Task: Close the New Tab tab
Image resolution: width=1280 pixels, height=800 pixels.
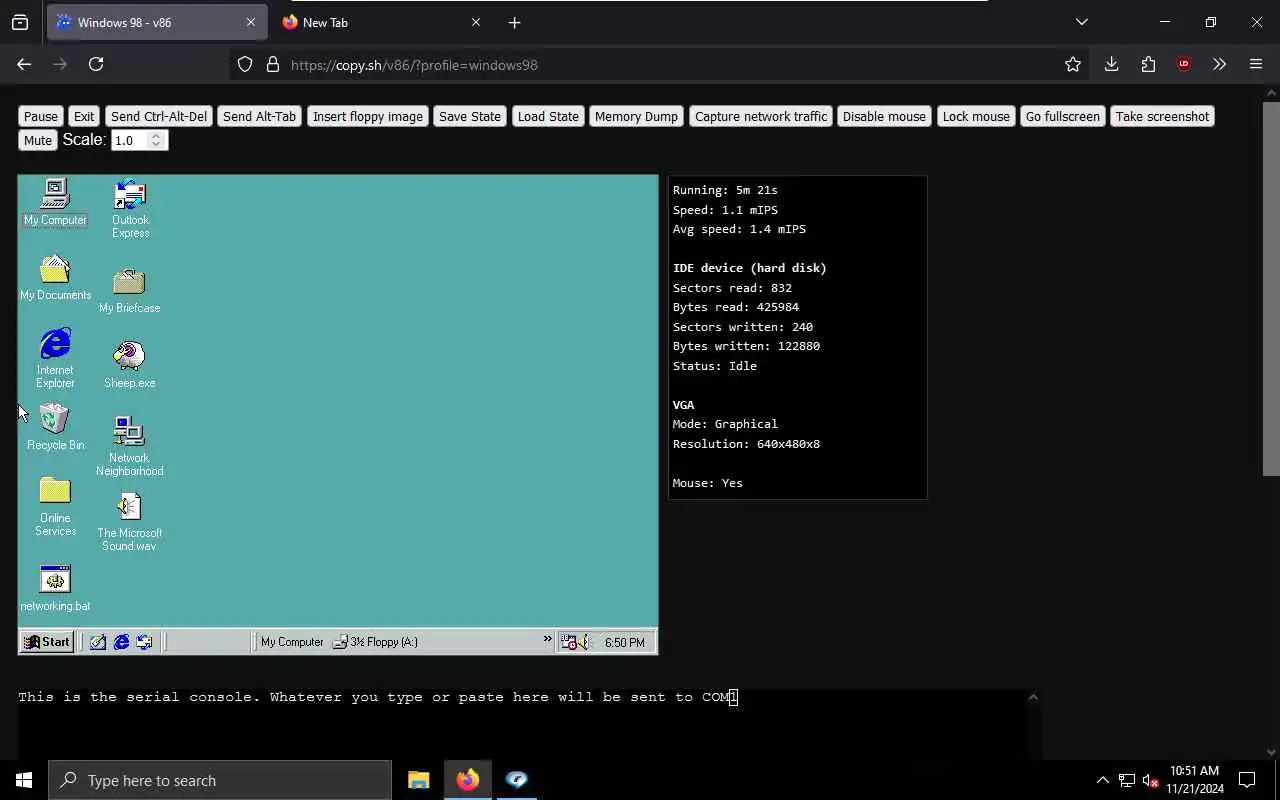Action: click(475, 22)
